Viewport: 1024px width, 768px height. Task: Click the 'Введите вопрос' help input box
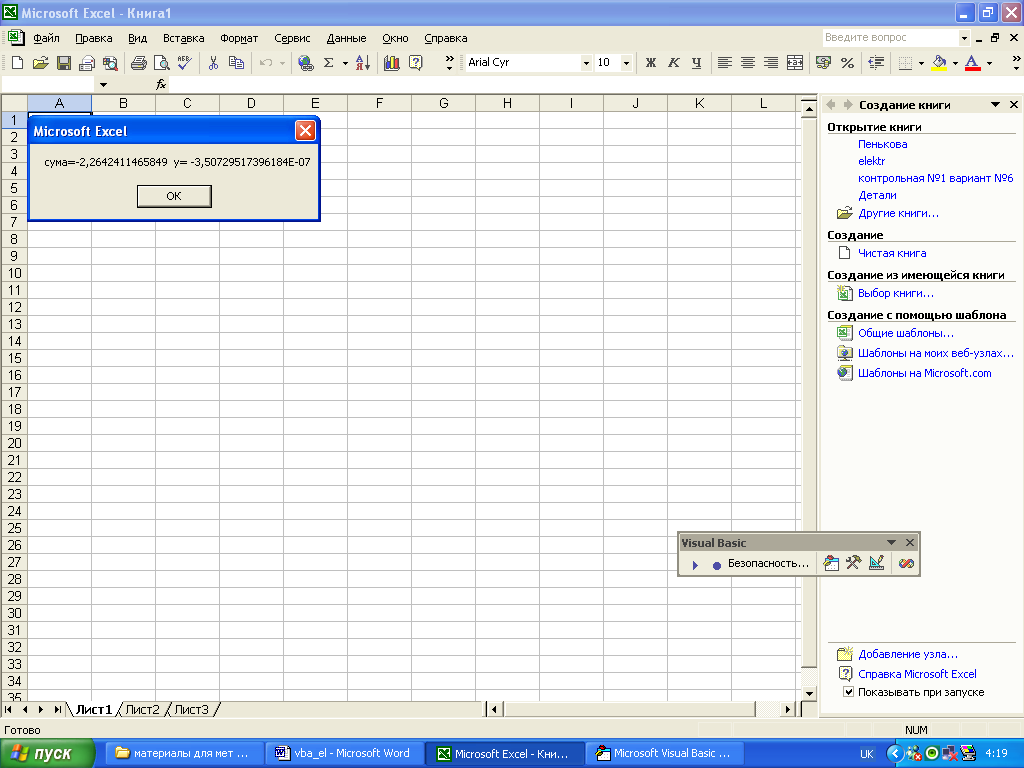(890, 38)
